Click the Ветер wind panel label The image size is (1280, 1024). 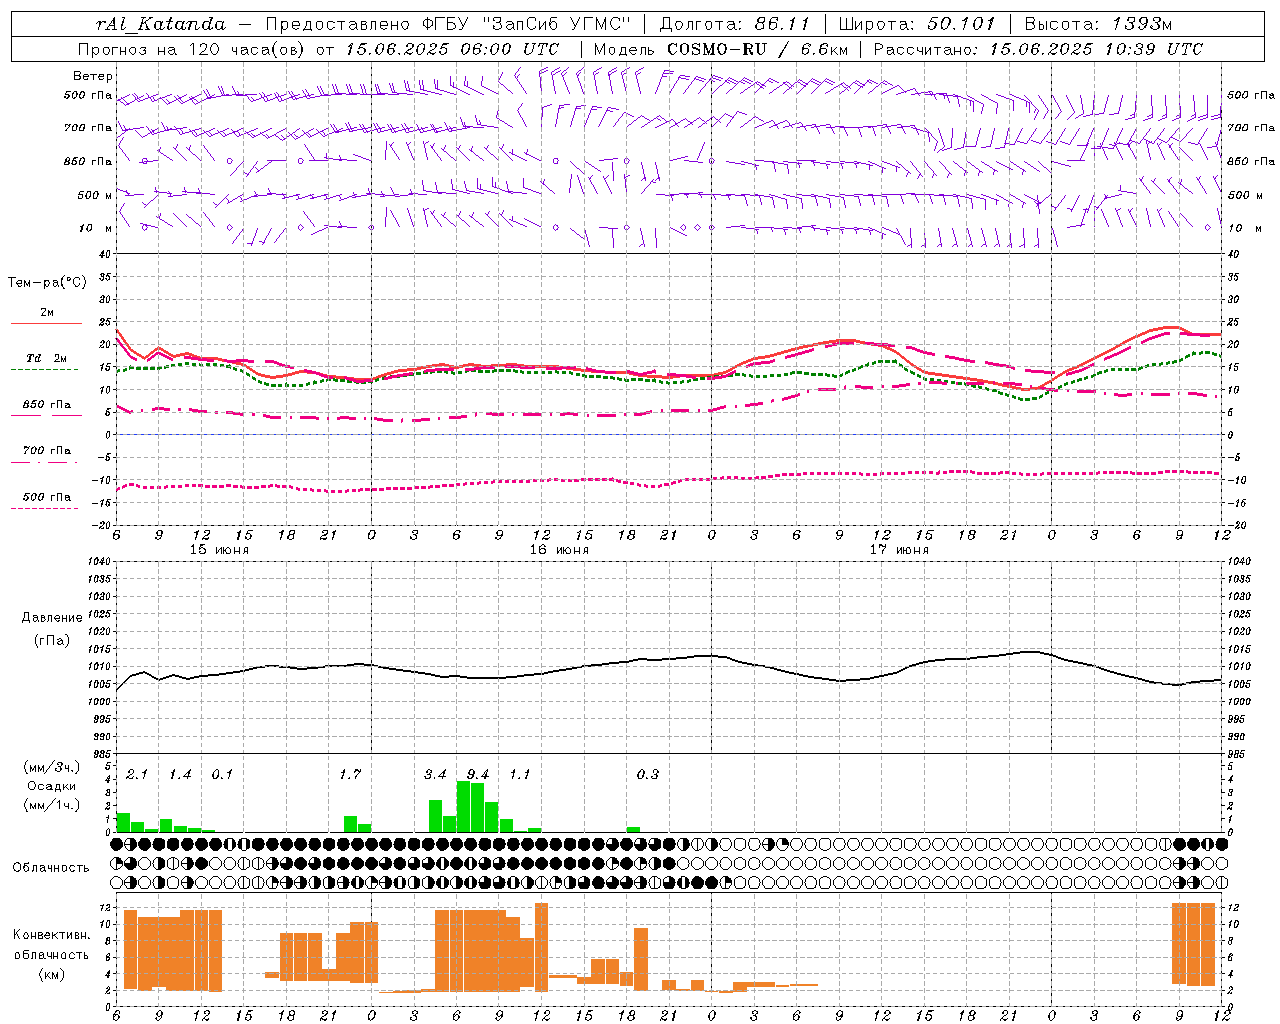(93, 76)
